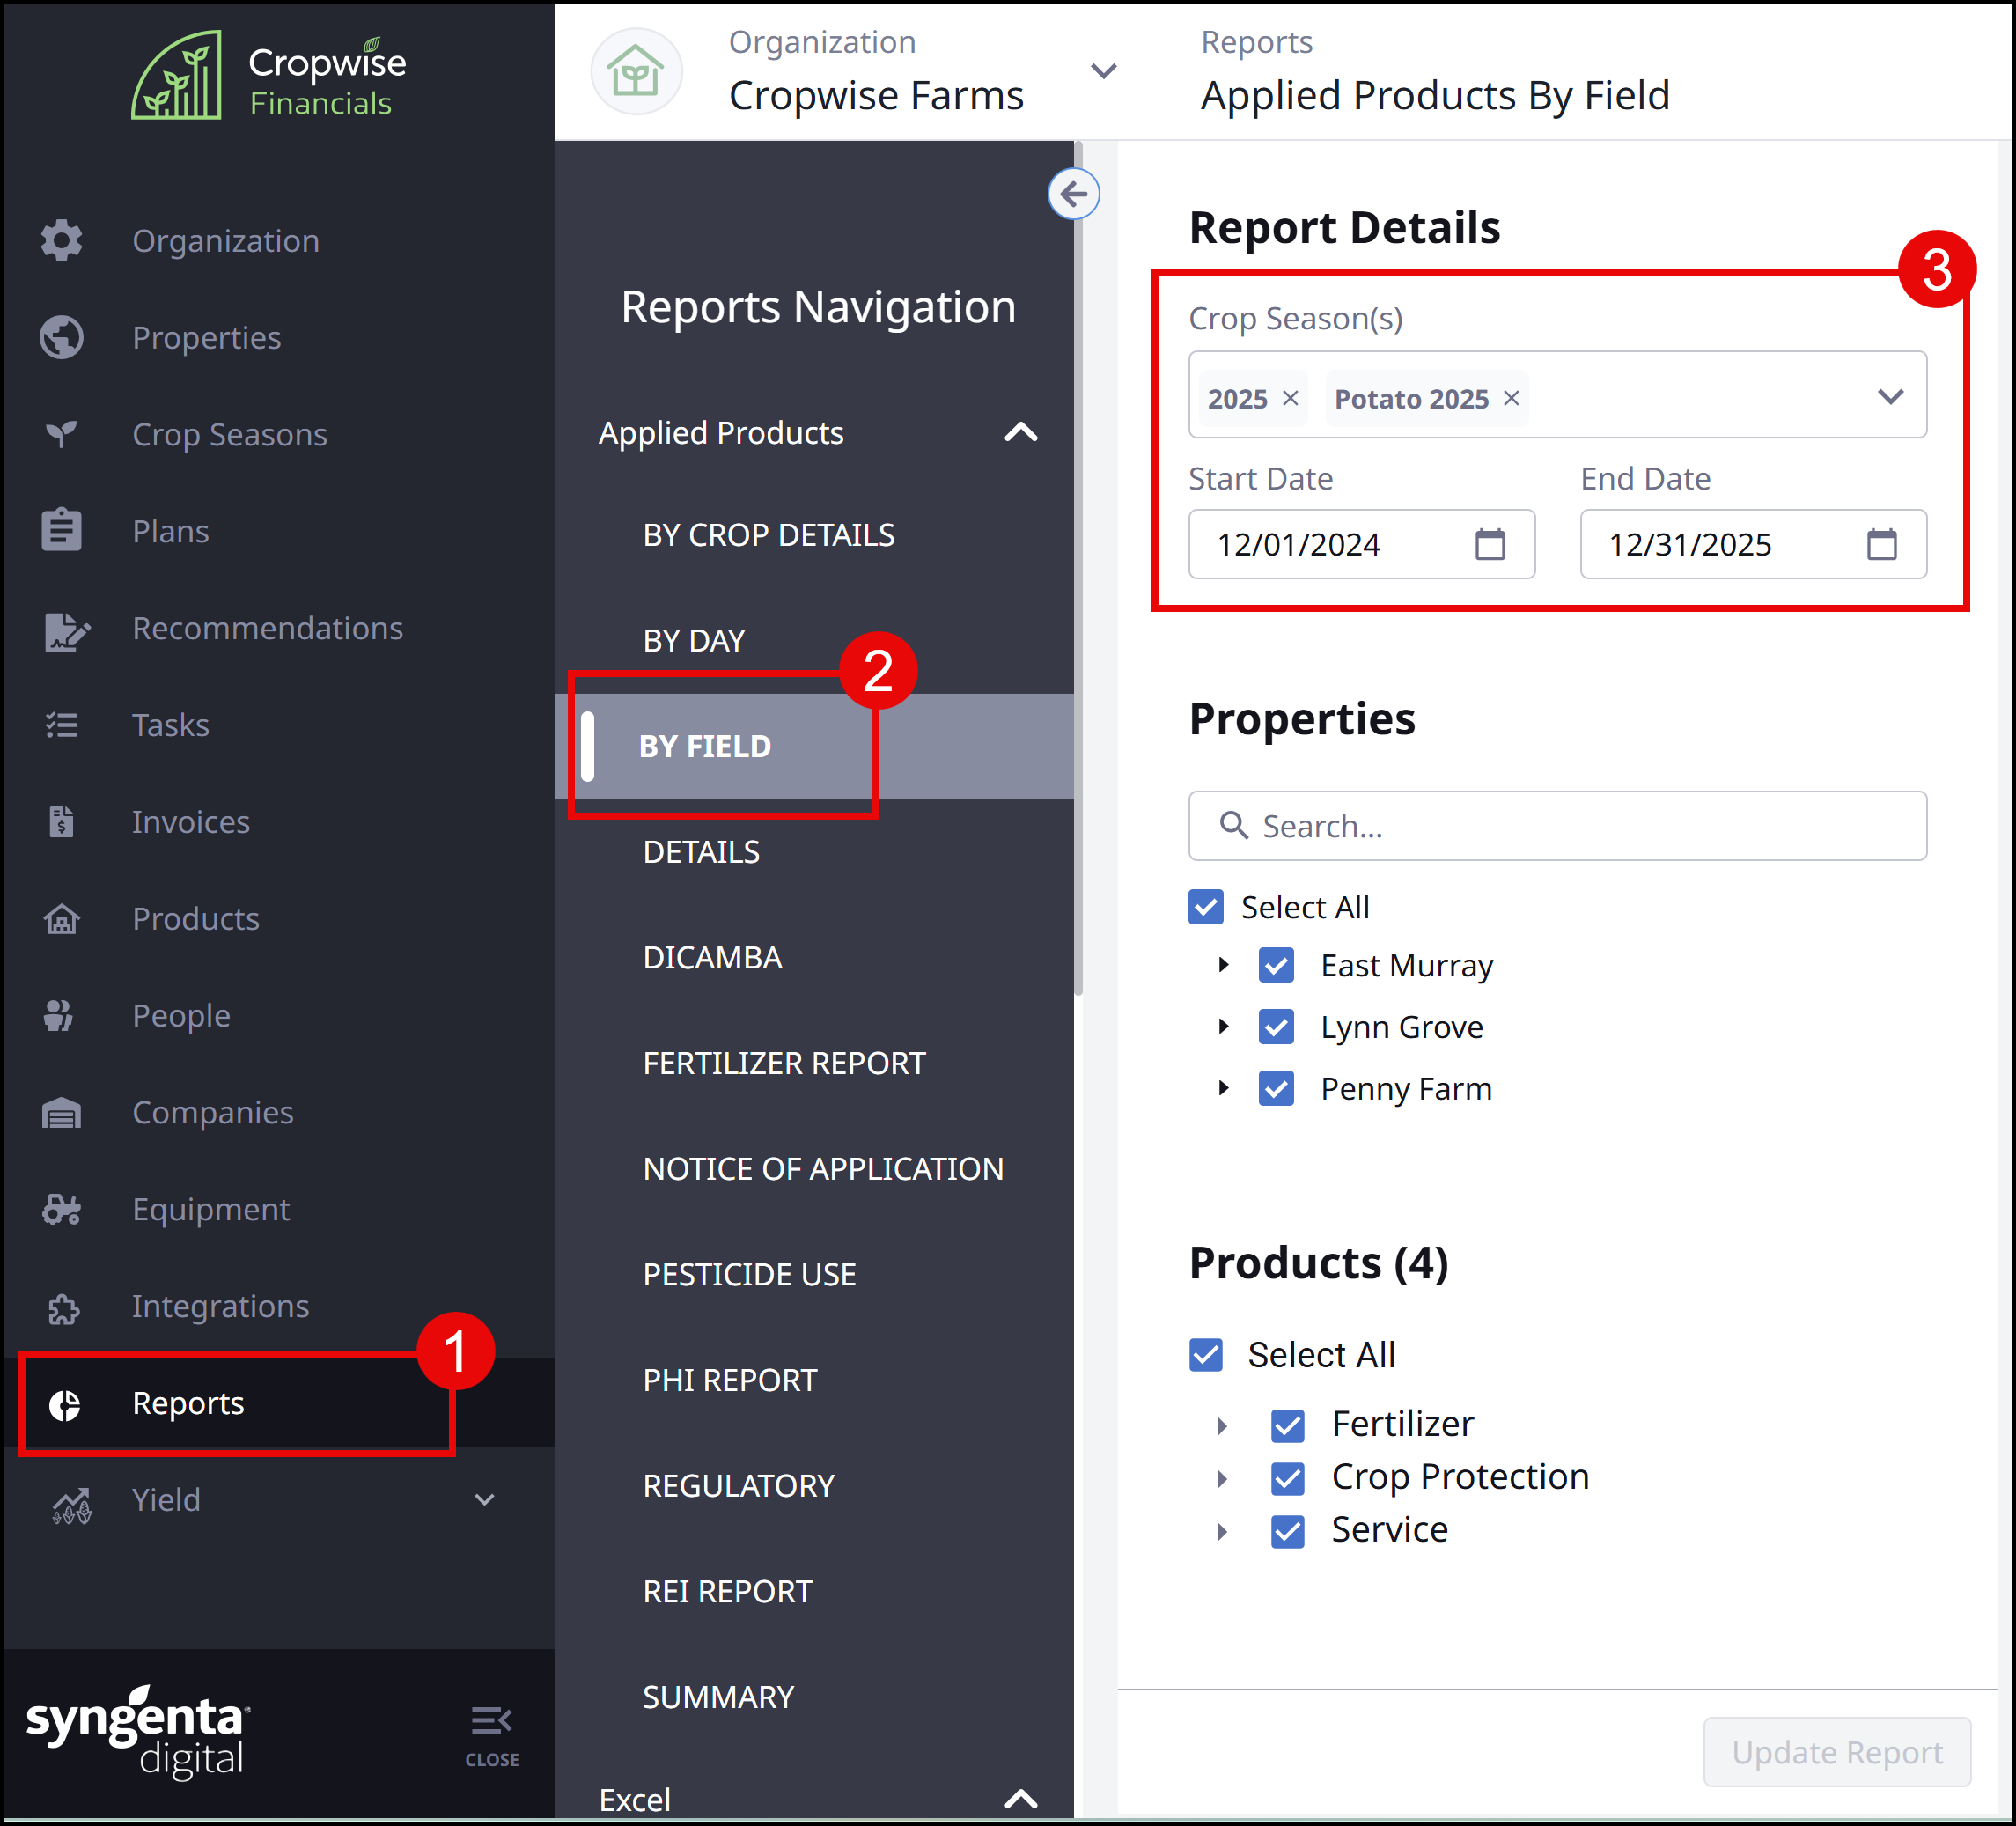Screen dimensions: 2016x1826
Task: Collapse sidebar with the CLOSE menu icon
Action: (491, 1735)
